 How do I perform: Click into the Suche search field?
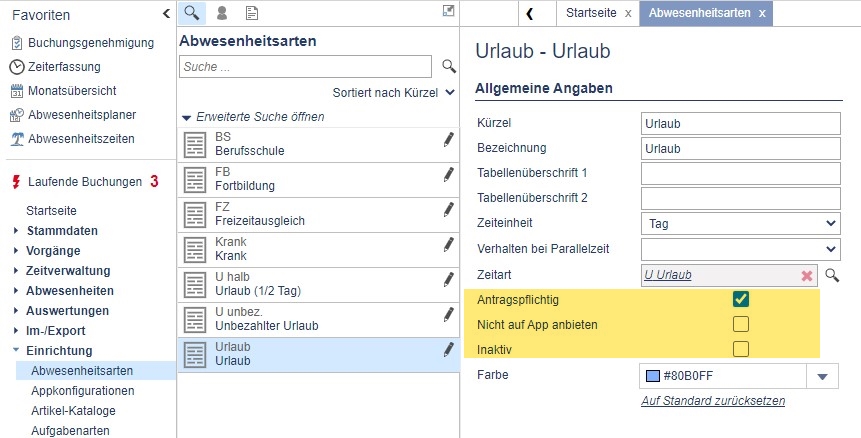(305, 66)
